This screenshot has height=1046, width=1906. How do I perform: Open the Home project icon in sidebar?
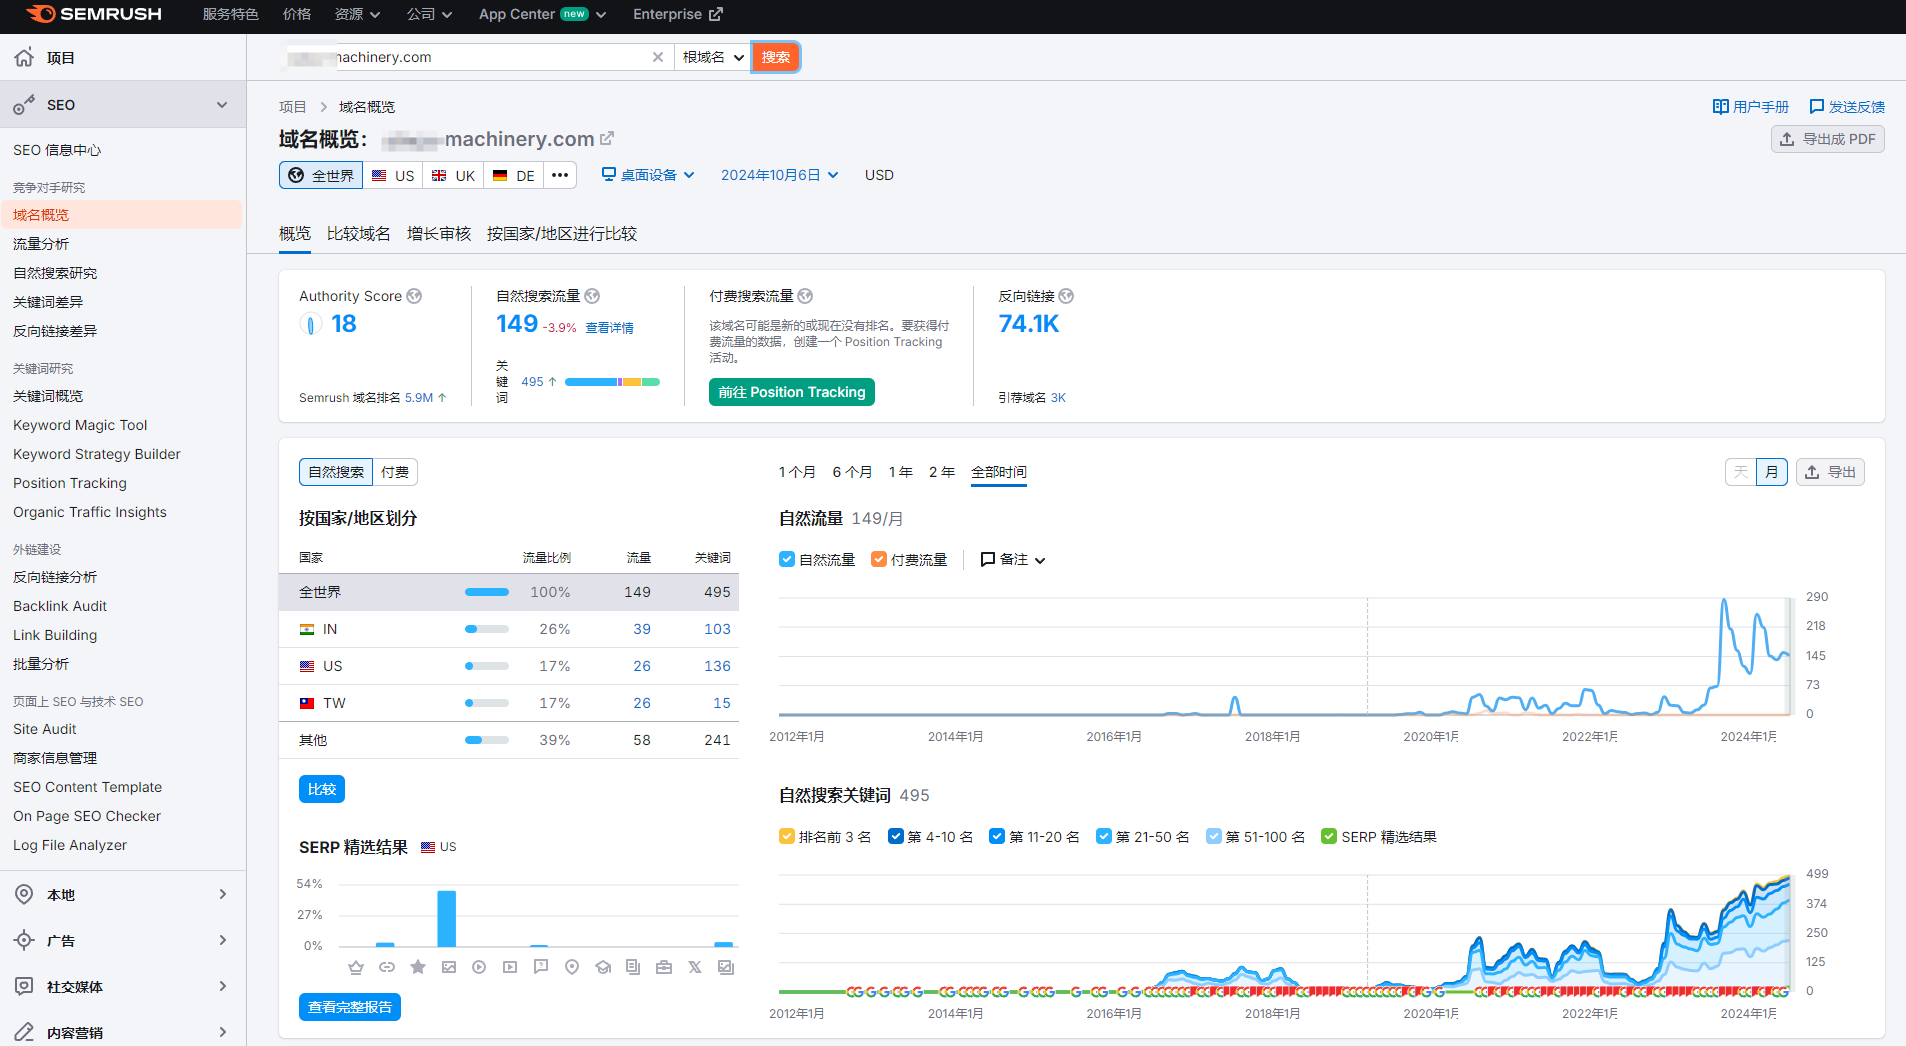(x=24, y=58)
